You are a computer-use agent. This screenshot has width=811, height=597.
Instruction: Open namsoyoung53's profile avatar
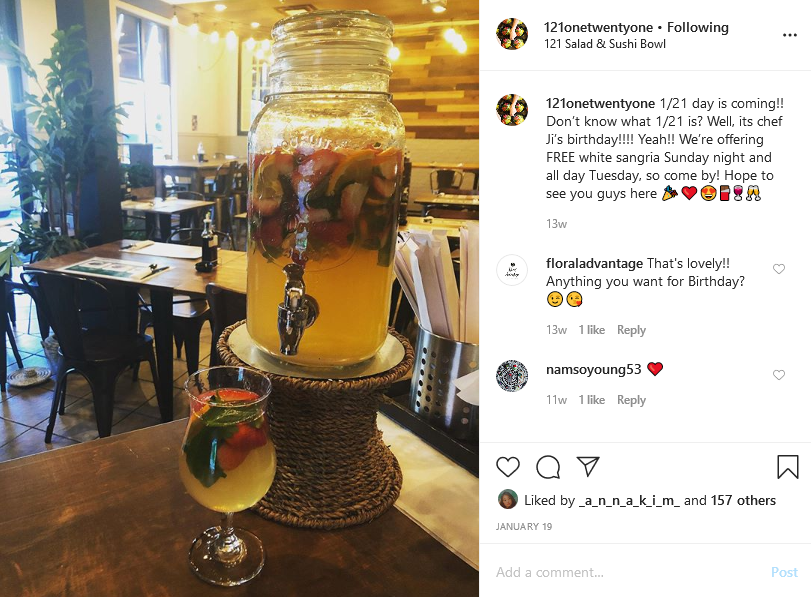point(512,376)
